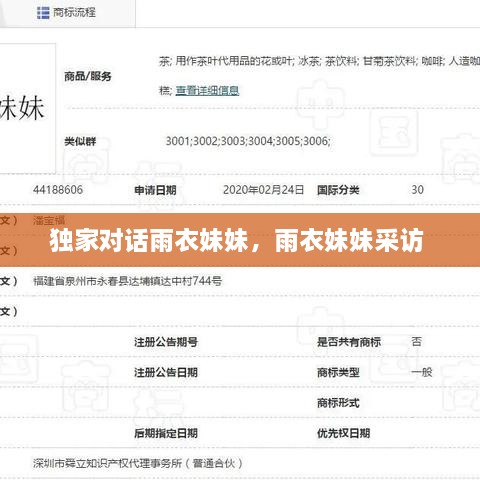Select the 商标形式 label
The width and height of the screenshot is (480, 480).
[338, 403]
